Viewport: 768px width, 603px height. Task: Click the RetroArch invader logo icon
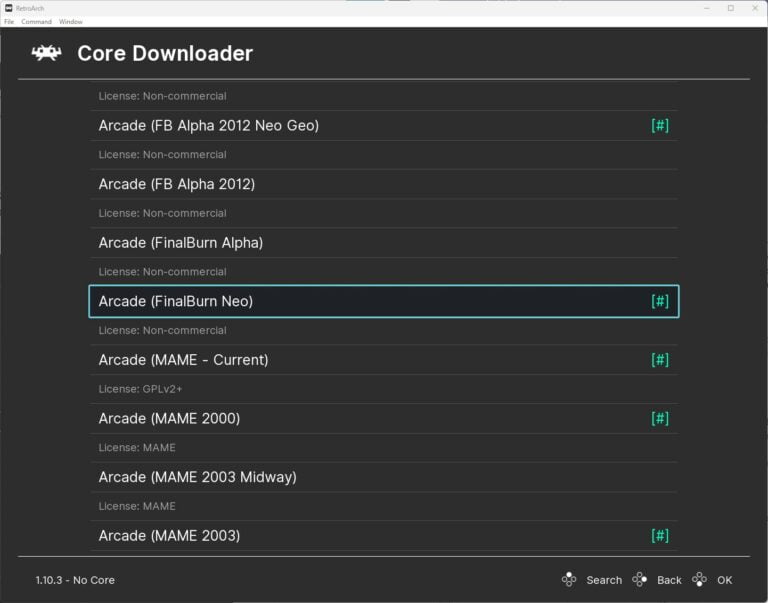[x=46, y=53]
